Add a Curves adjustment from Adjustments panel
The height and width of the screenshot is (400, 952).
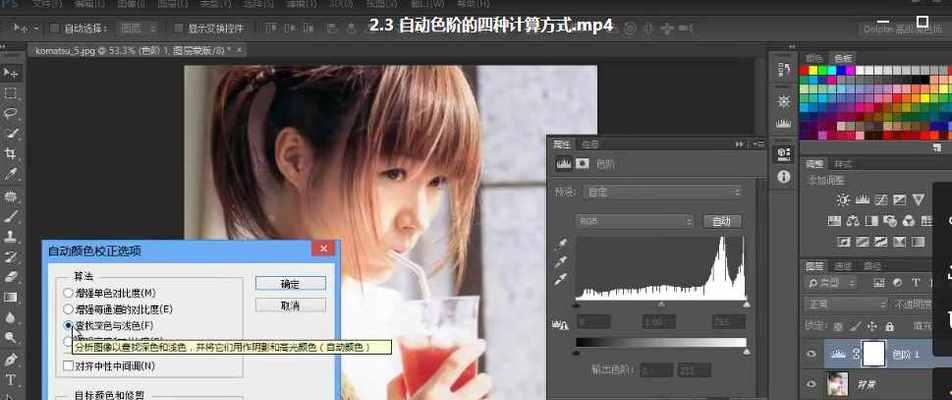(x=881, y=200)
